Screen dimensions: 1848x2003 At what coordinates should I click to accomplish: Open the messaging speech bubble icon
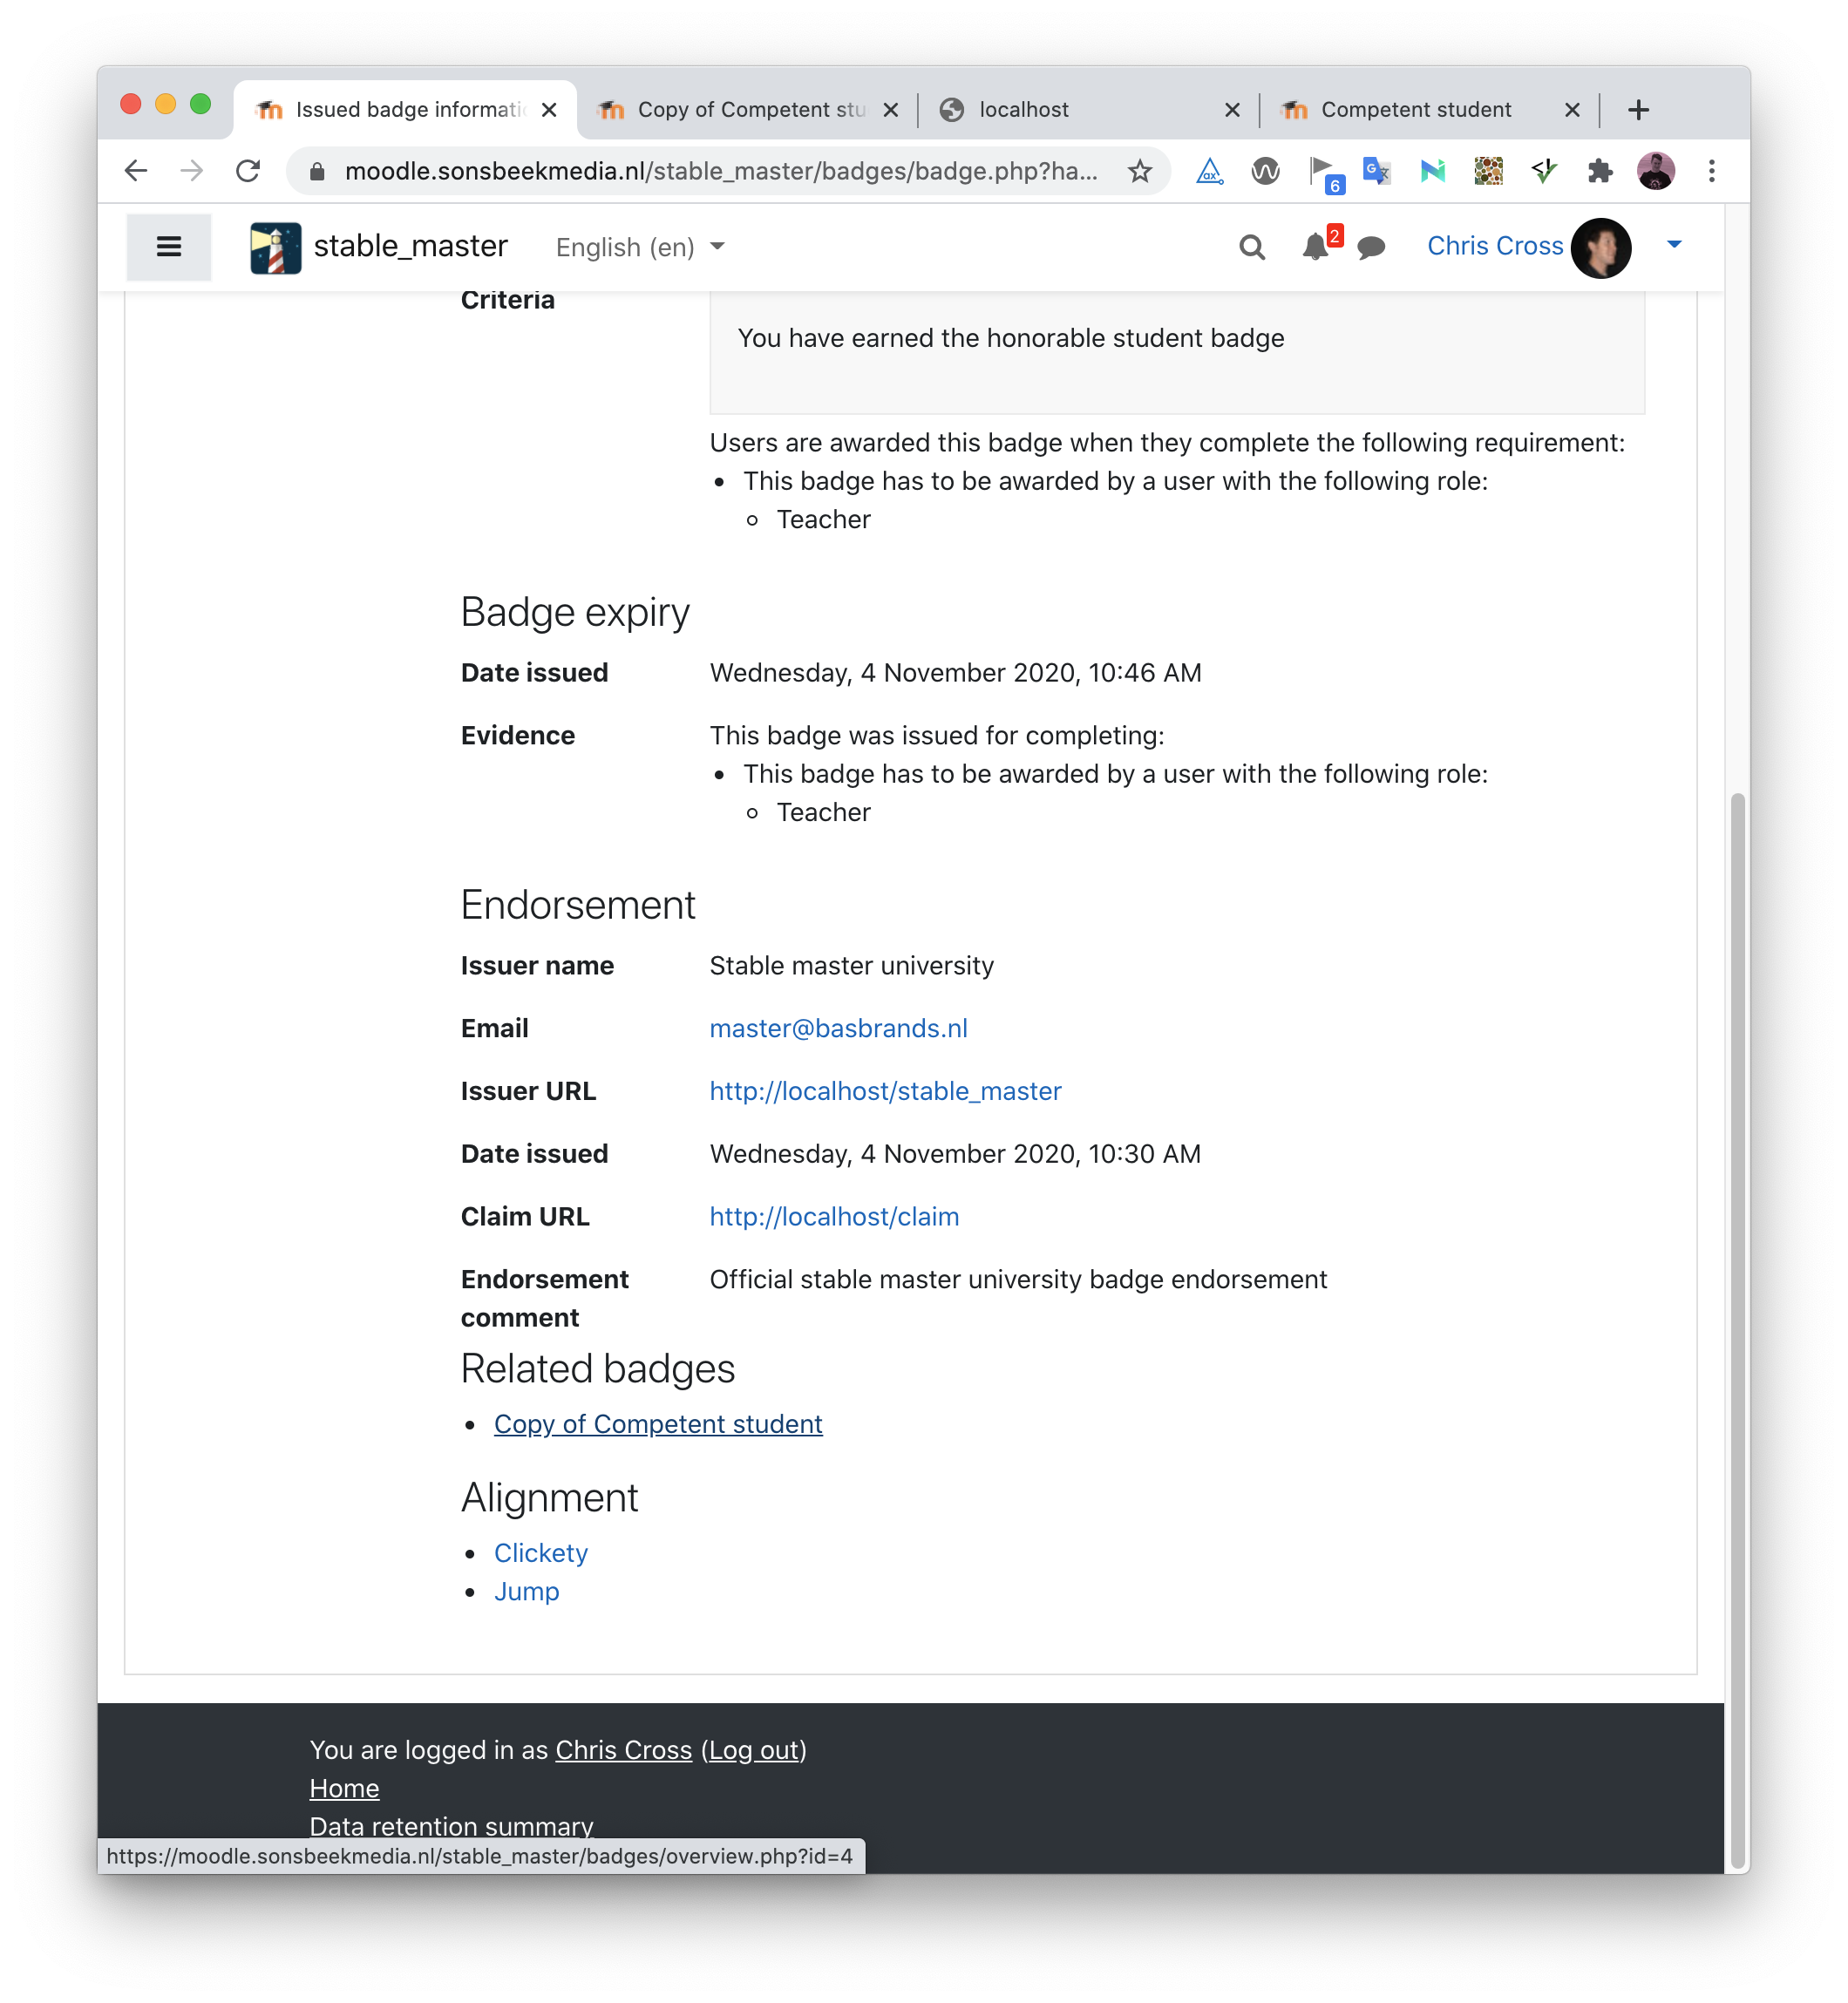[x=1371, y=247]
